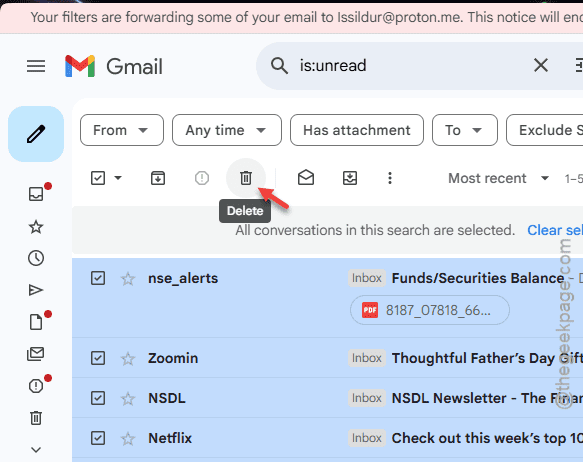Open the Funds/Securities Balance email
The height and width of the screenshot is (462, 583).
coord(478,278)
